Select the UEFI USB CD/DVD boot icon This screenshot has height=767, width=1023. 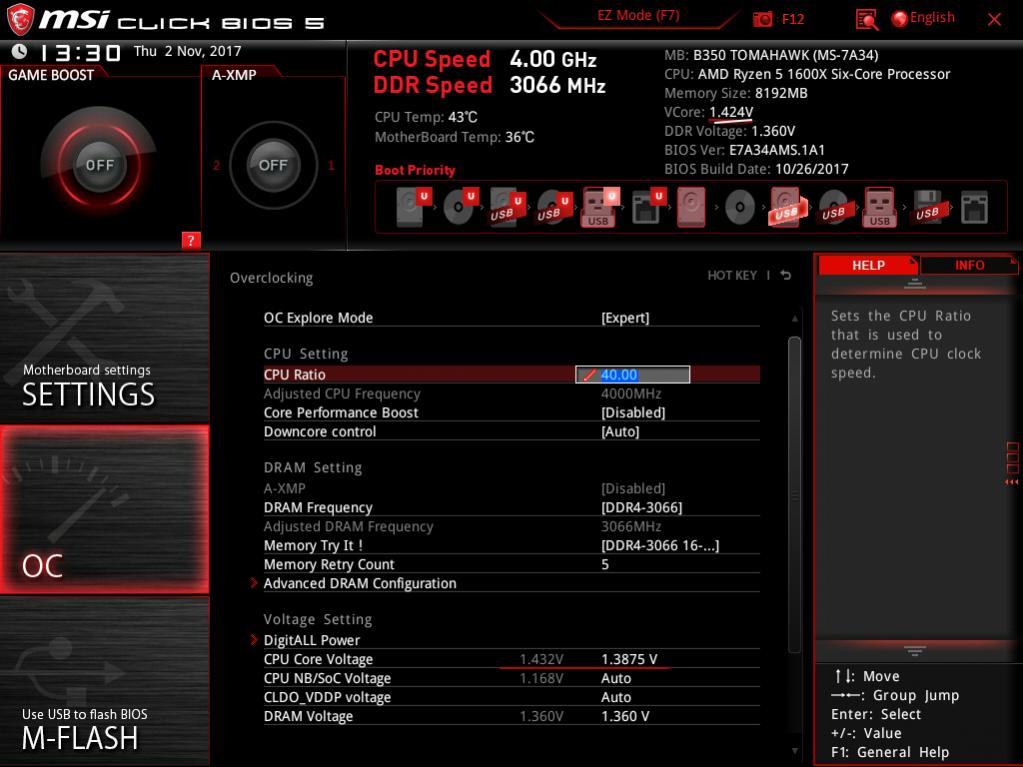point(555,206)
